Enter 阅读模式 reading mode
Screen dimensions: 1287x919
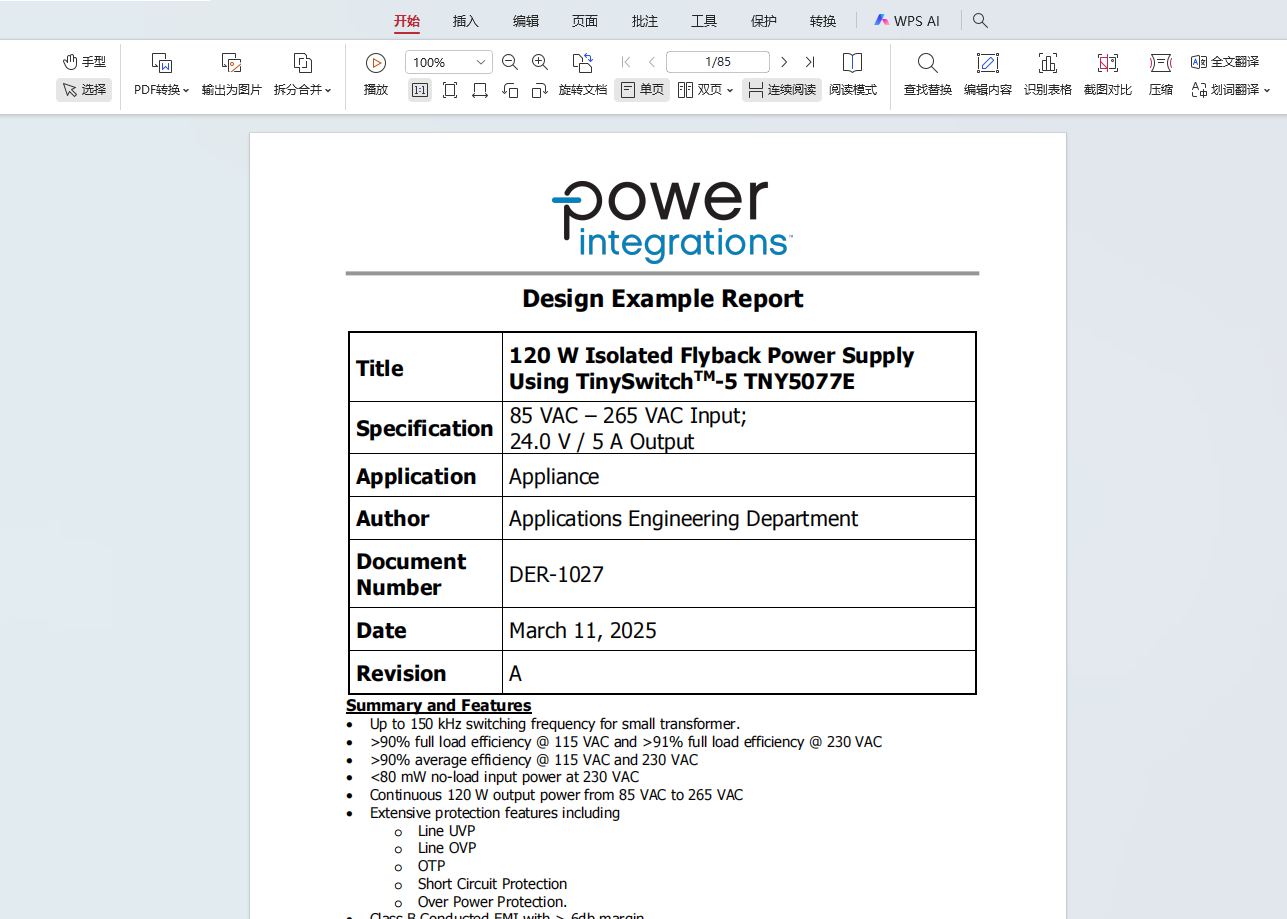[x=853, y=75]
